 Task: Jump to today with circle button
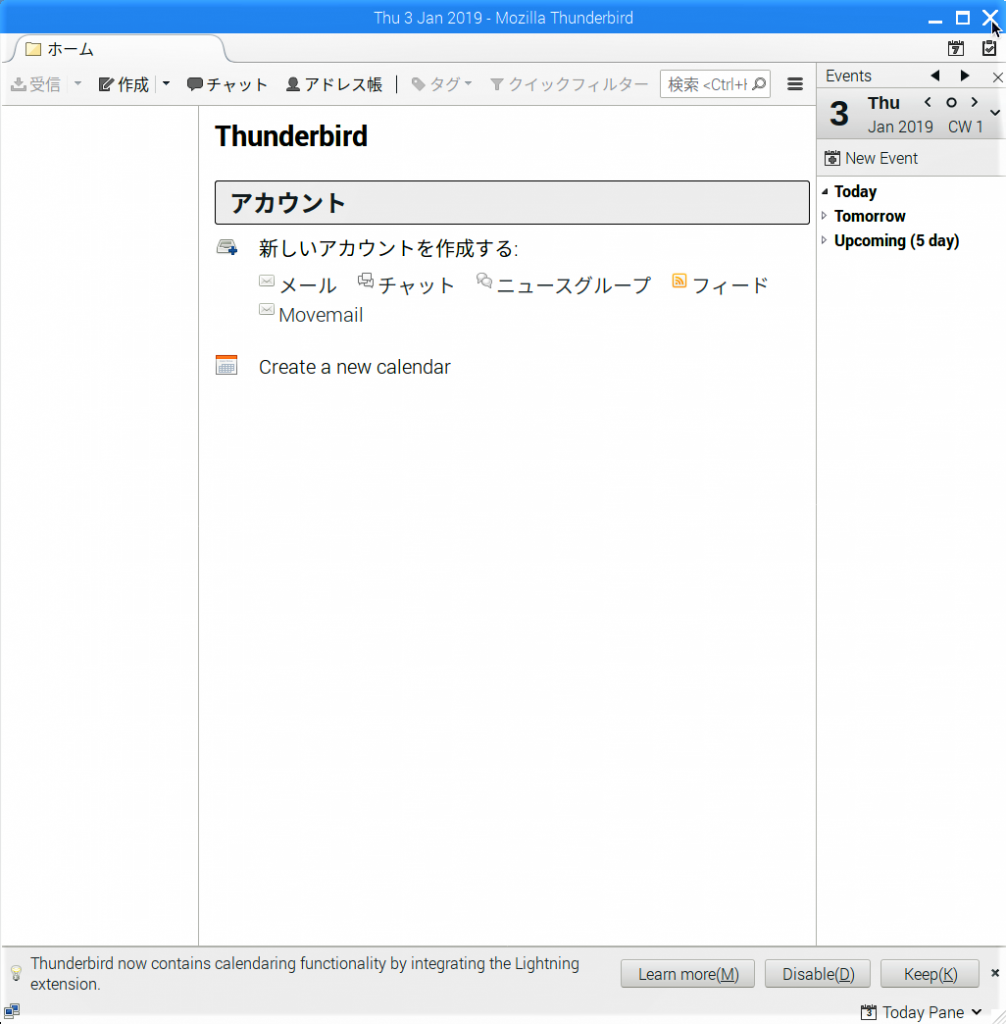click(x=951, y=103)
